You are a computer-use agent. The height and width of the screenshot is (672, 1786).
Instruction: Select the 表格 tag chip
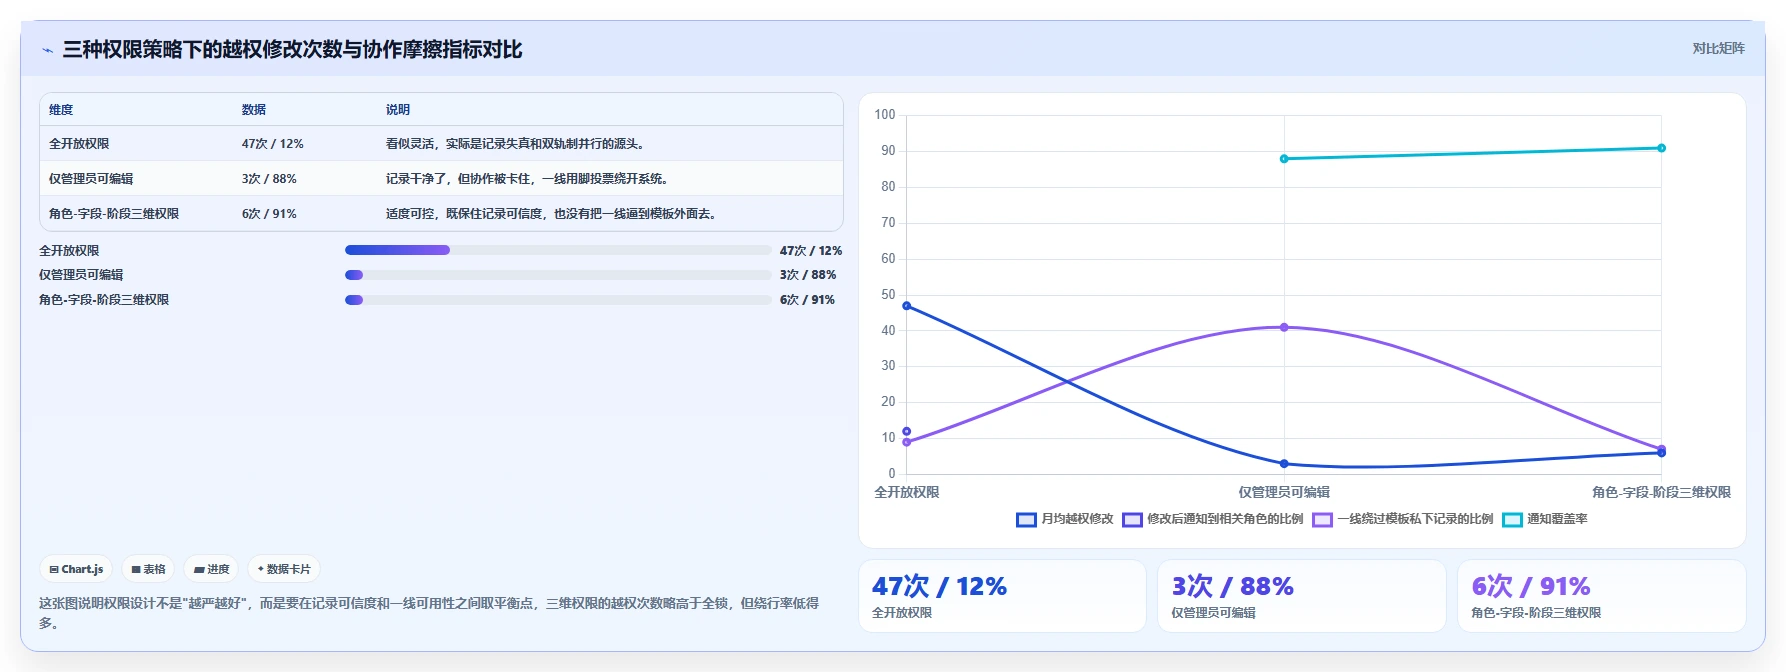pyautogui.click(x=148, y=569)
